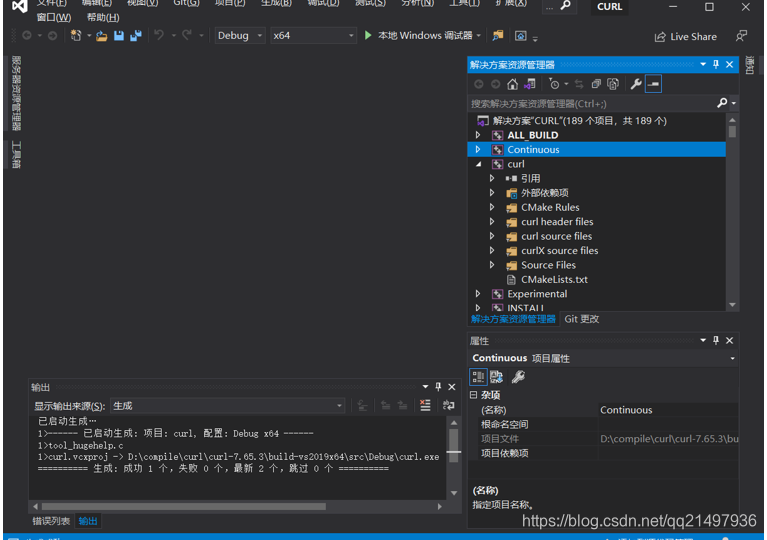Screen dimensions: 767x540
Task: Open properties via the wrench icon in Solution Explorer
Action: [x=636, y=84]
